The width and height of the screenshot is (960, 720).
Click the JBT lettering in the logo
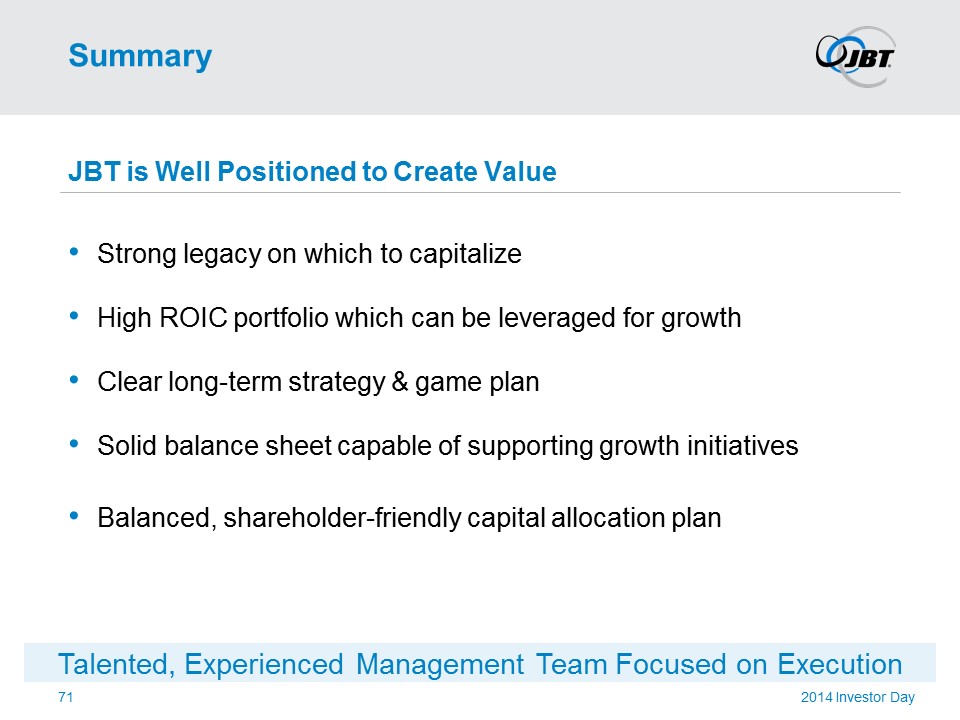tap(871, 59)
